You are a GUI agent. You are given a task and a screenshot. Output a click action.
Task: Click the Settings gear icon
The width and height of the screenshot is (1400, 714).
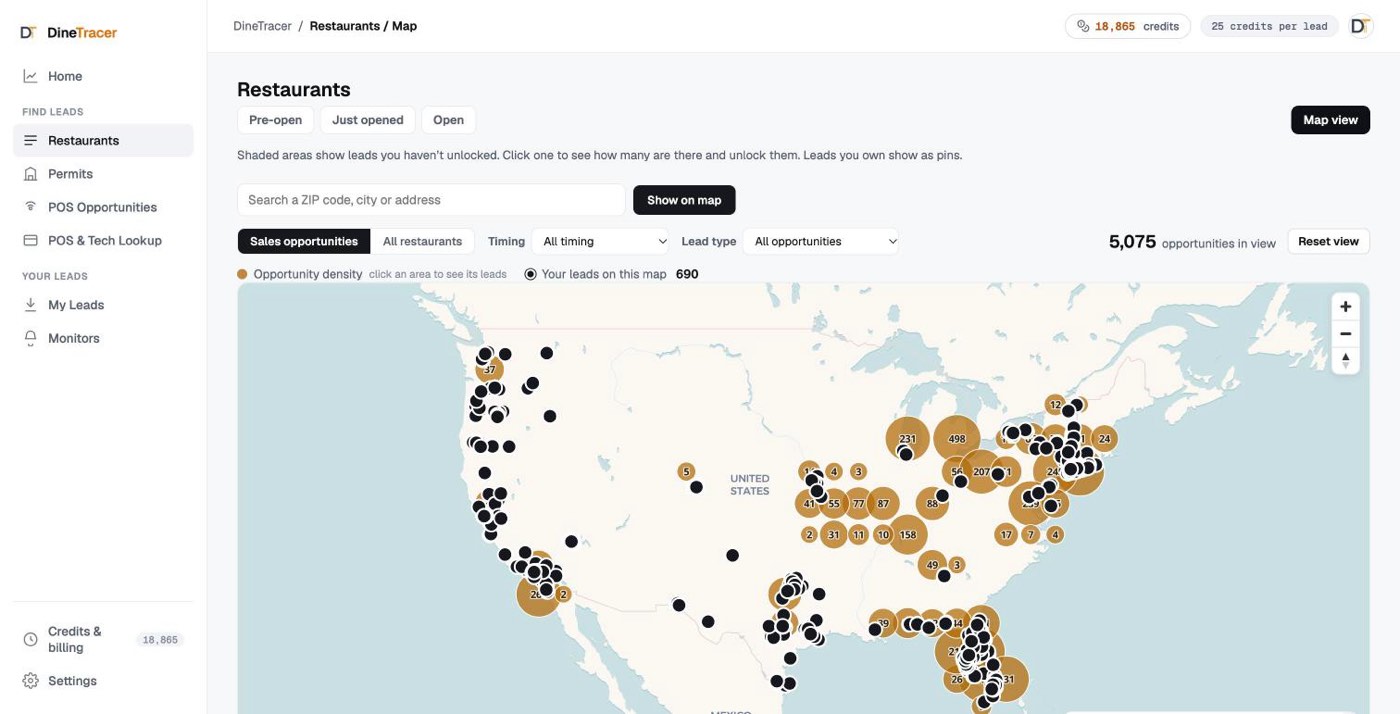[x=30, y=681]
